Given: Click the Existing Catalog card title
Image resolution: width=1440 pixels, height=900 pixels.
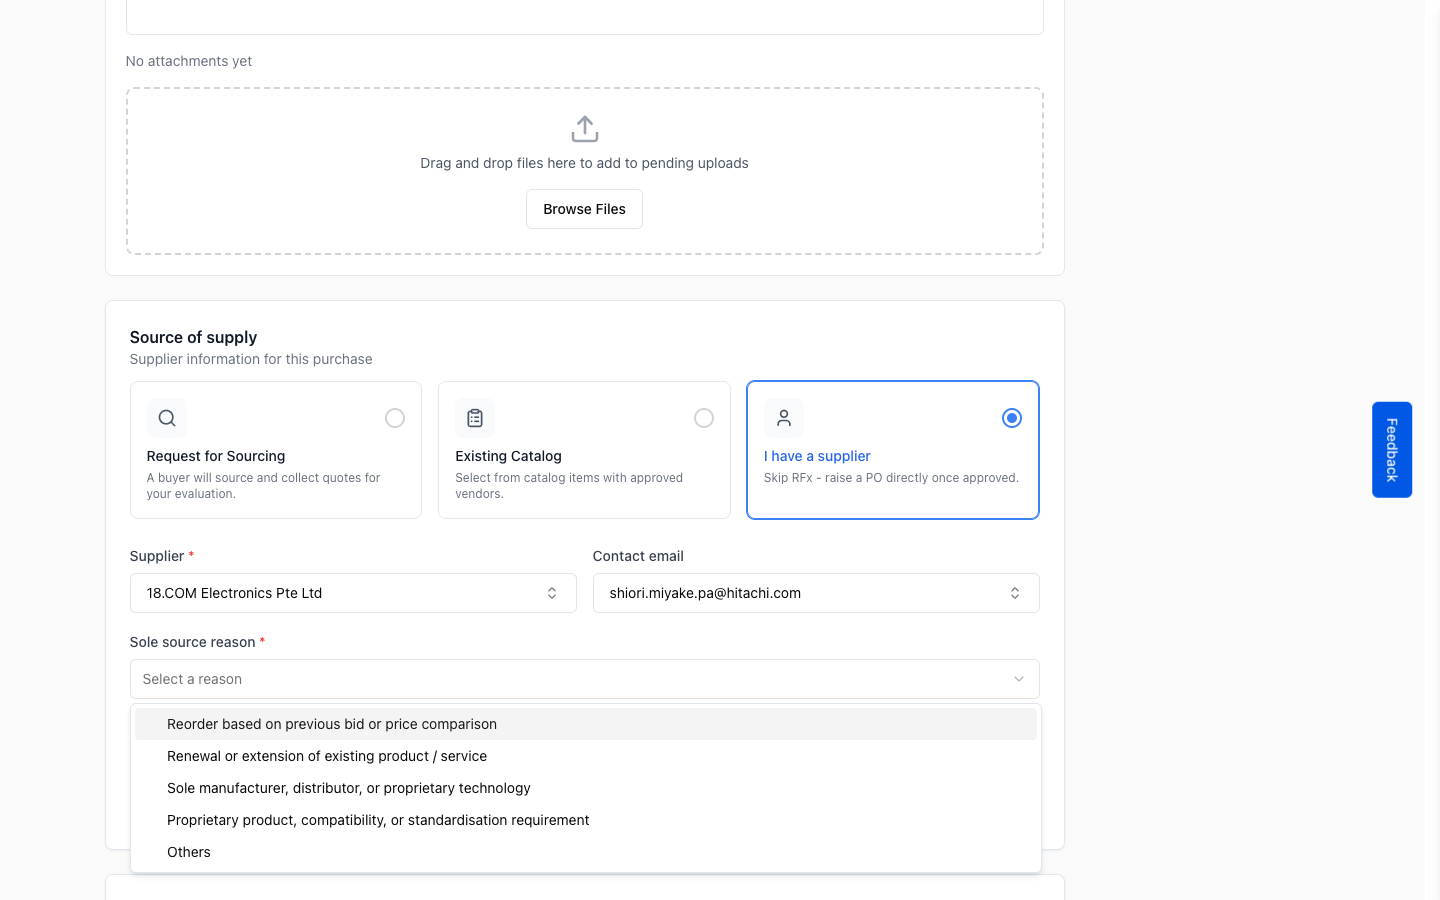Looking at the screenshot, I should click(x=508, y=456).
